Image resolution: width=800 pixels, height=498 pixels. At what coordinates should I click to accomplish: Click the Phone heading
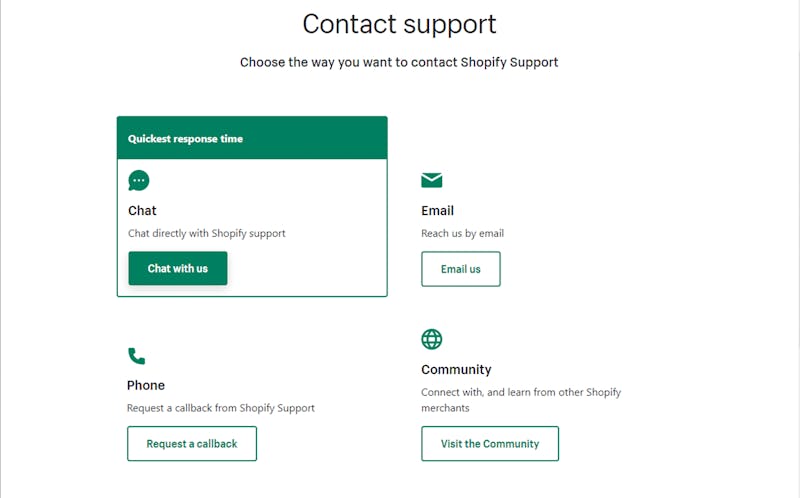(146, 385)
